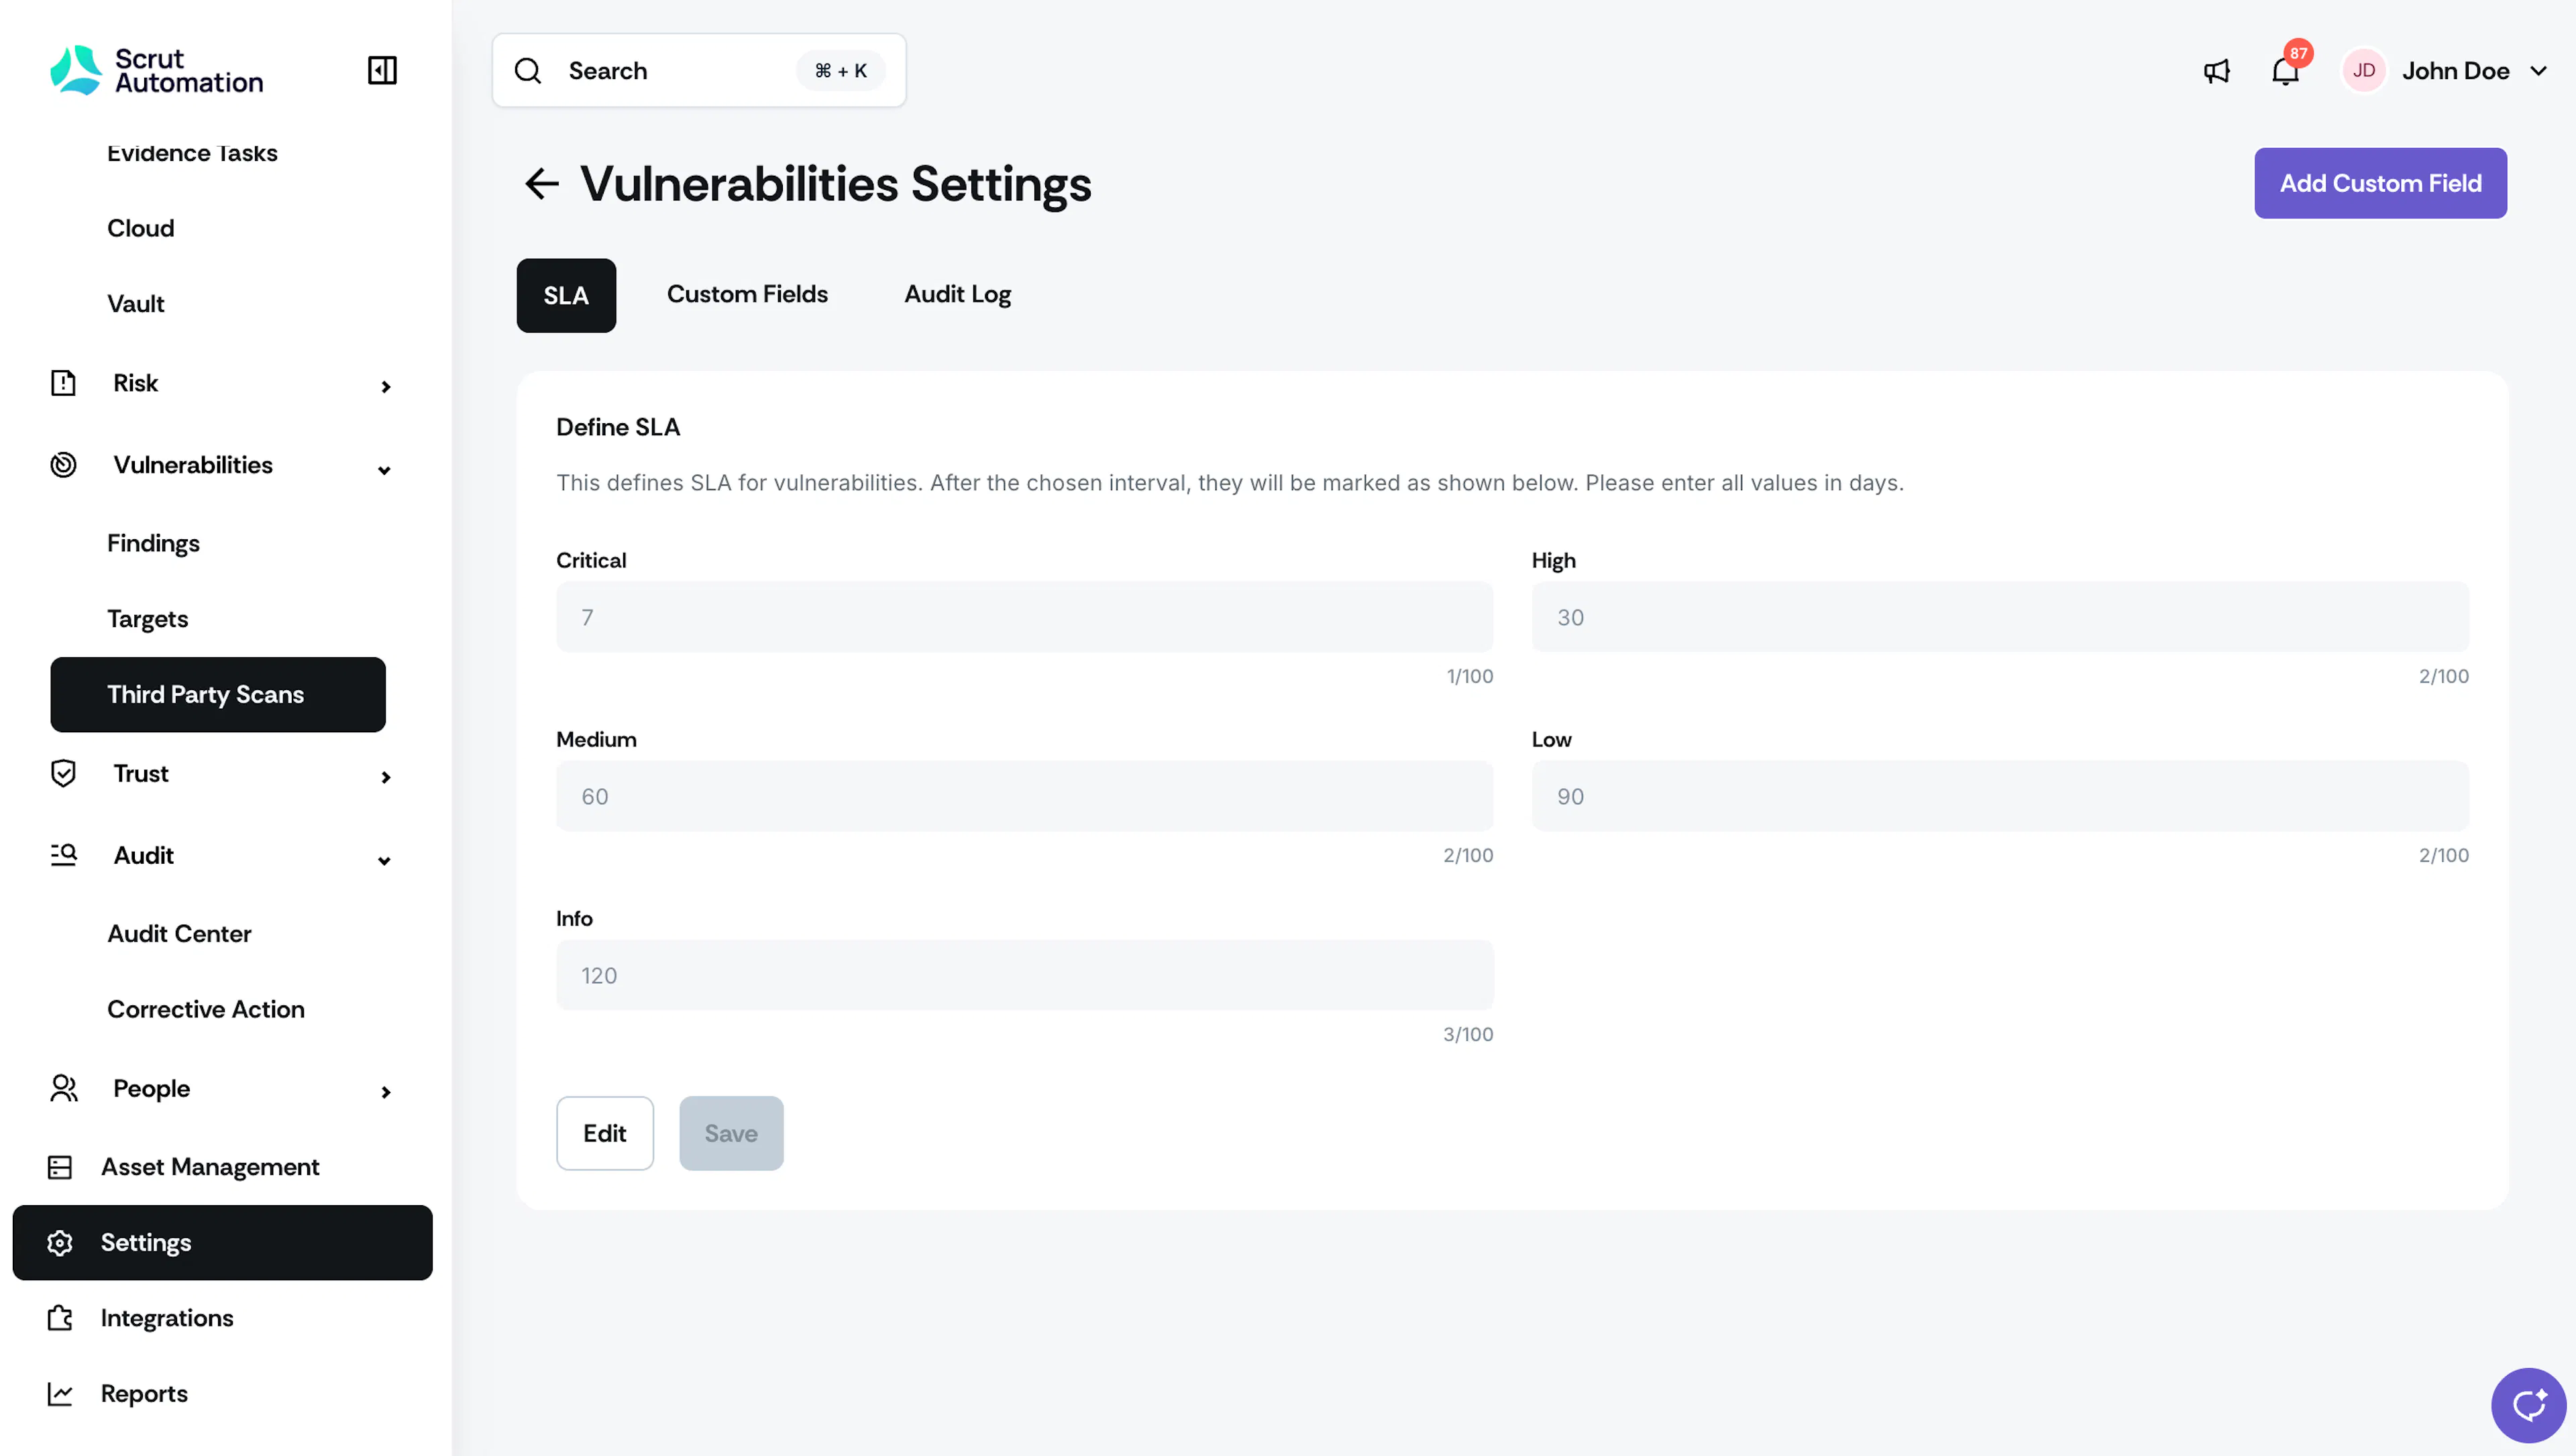Open the chat assistant bubble

[x=2529, y=1406]
